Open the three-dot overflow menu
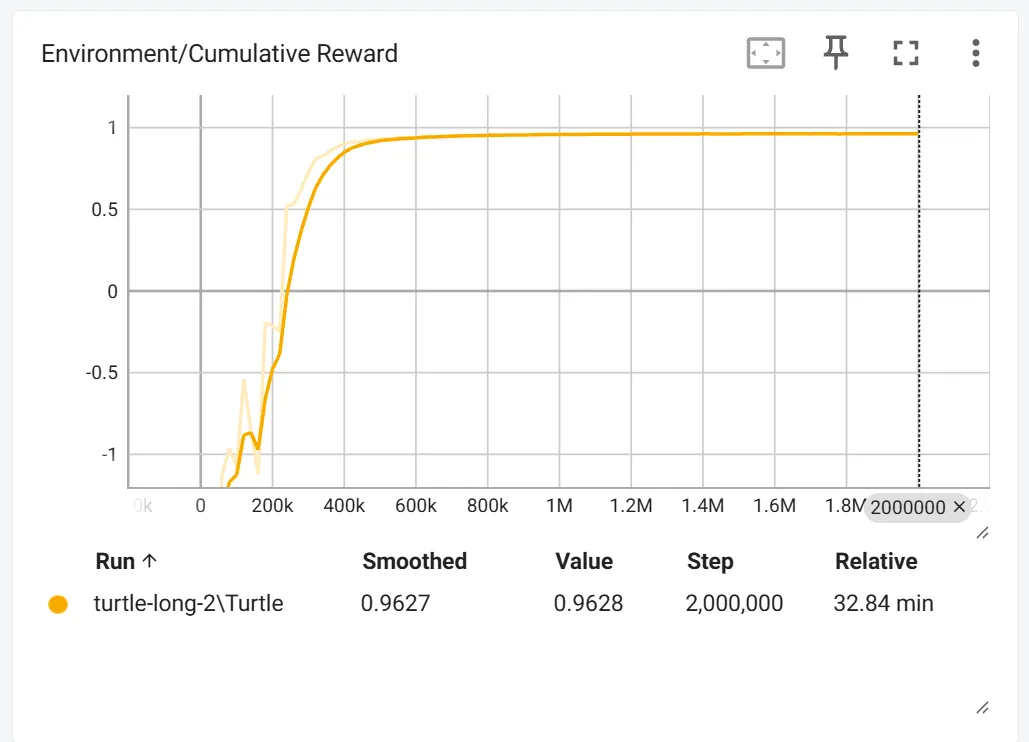 coord(975,53)
